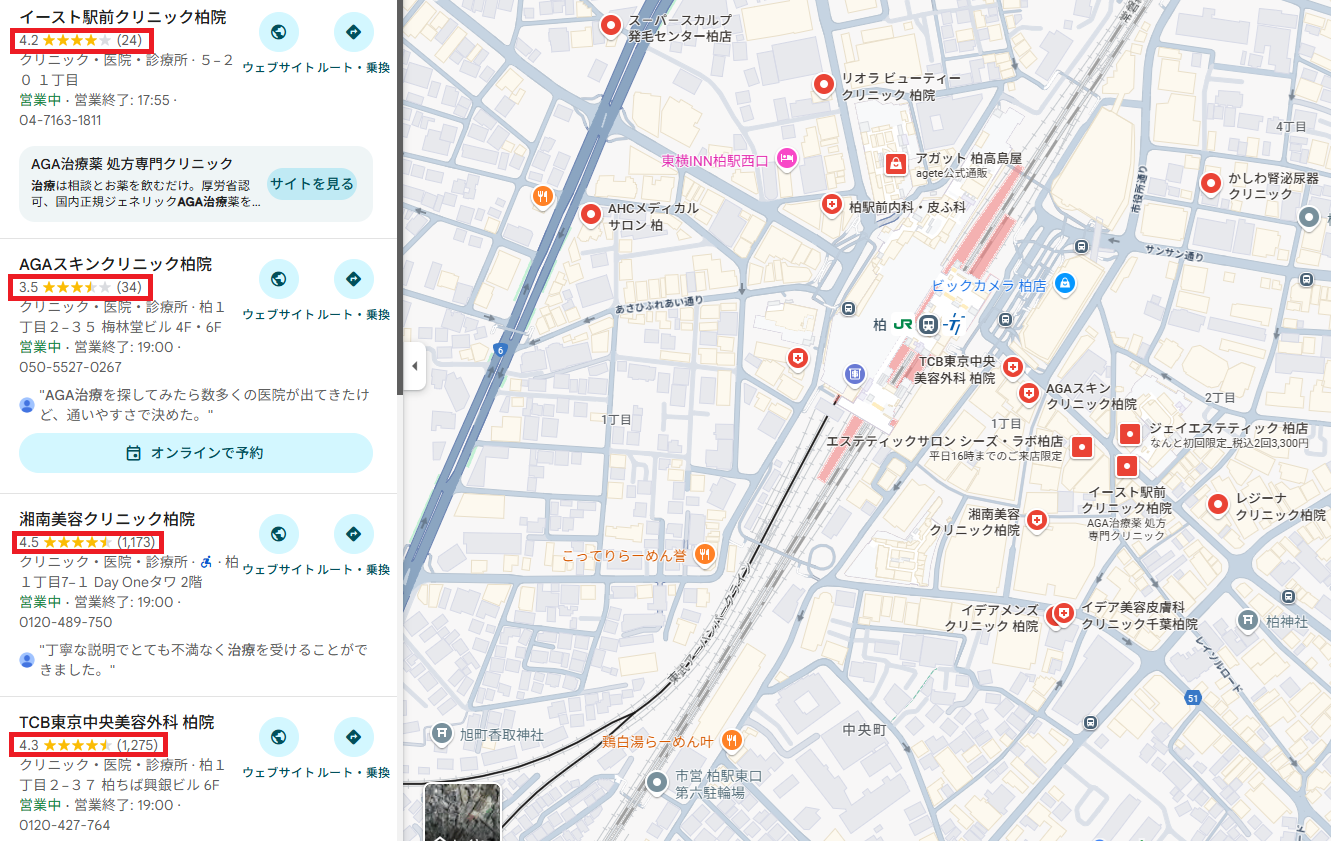Click the review snippet starting "丁寧な説明でとても"
Viewport: 1331px width, 841px height.
pos(204,659)
